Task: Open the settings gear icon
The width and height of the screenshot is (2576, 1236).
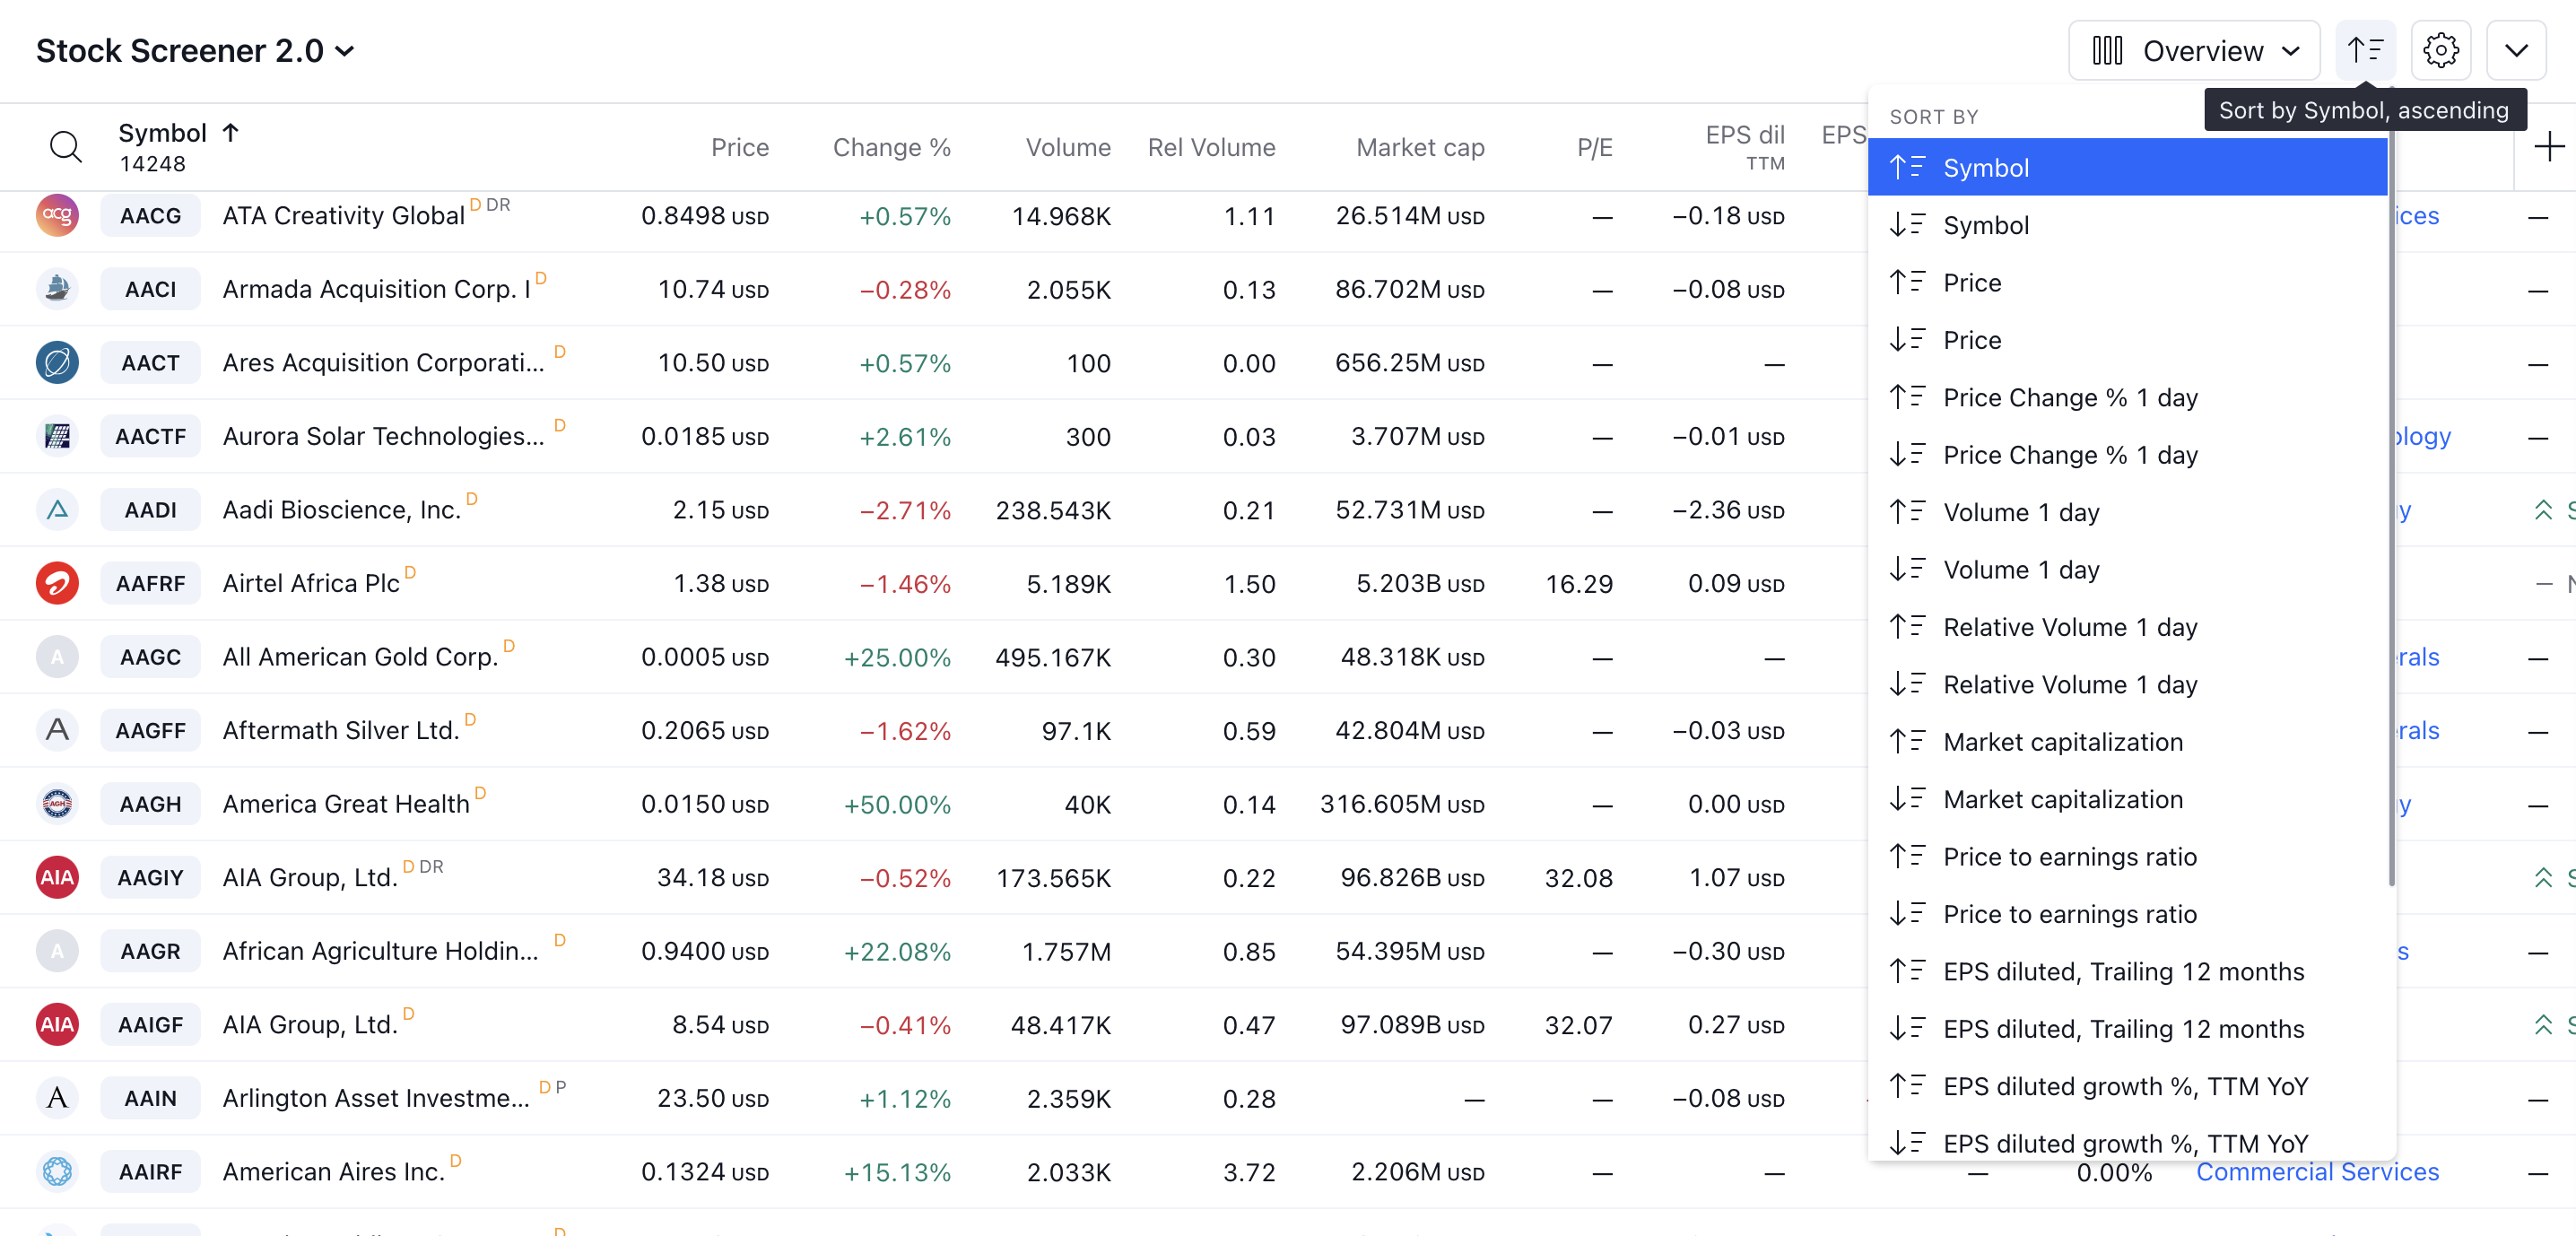Action: point(2440,50)
